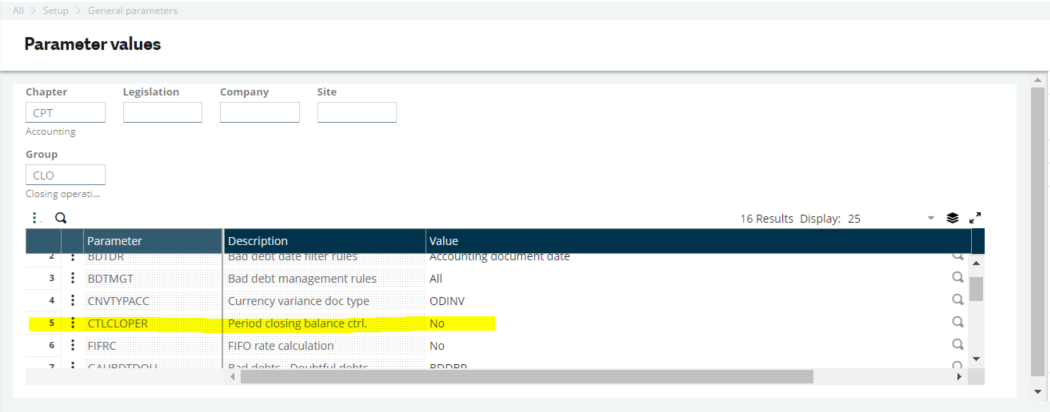
Task: Expand the grid to full screen
Action: [976, 218]
